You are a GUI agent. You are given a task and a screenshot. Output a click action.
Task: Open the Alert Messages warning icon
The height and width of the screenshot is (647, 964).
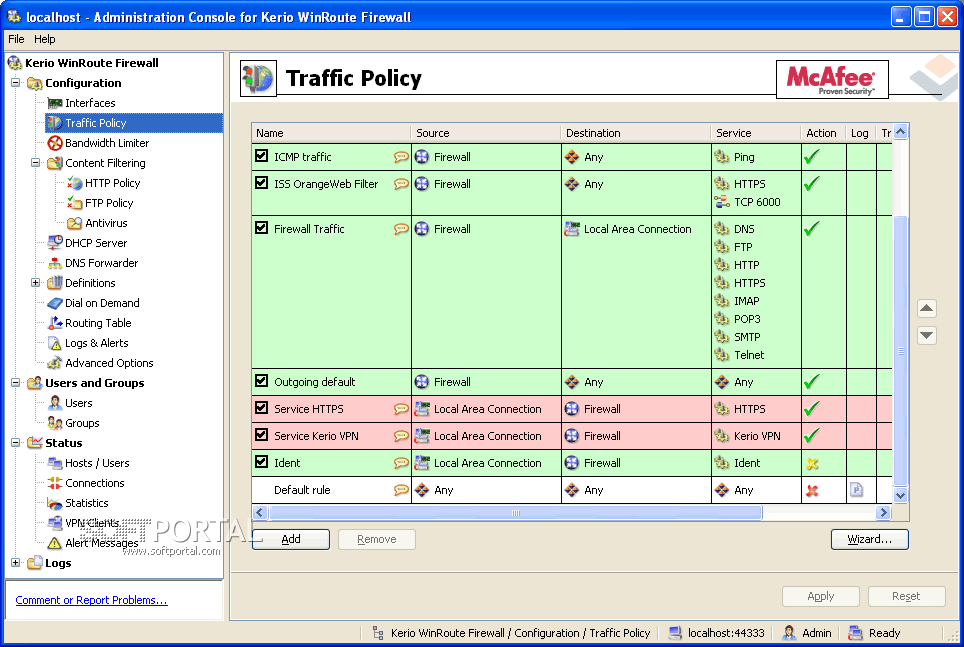(55, 543)
